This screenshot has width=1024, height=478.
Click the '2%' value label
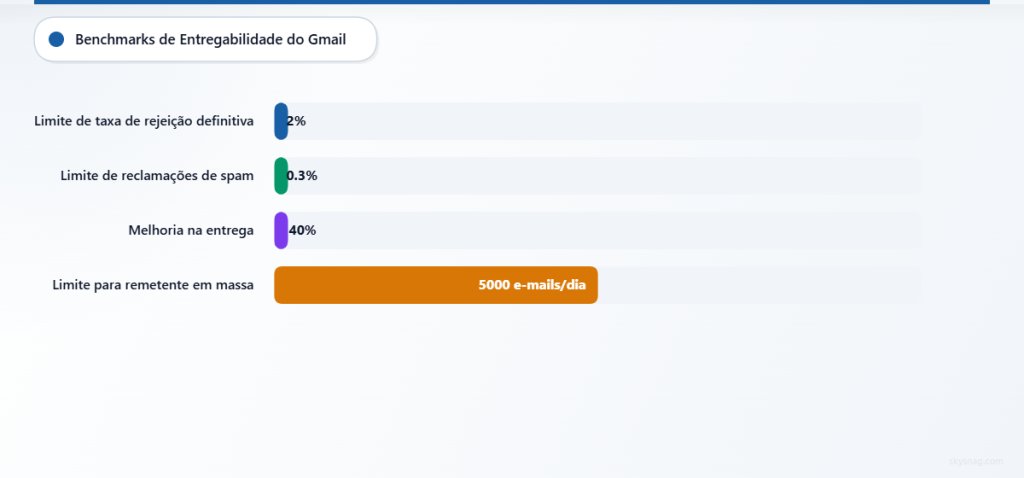(296, 121)
